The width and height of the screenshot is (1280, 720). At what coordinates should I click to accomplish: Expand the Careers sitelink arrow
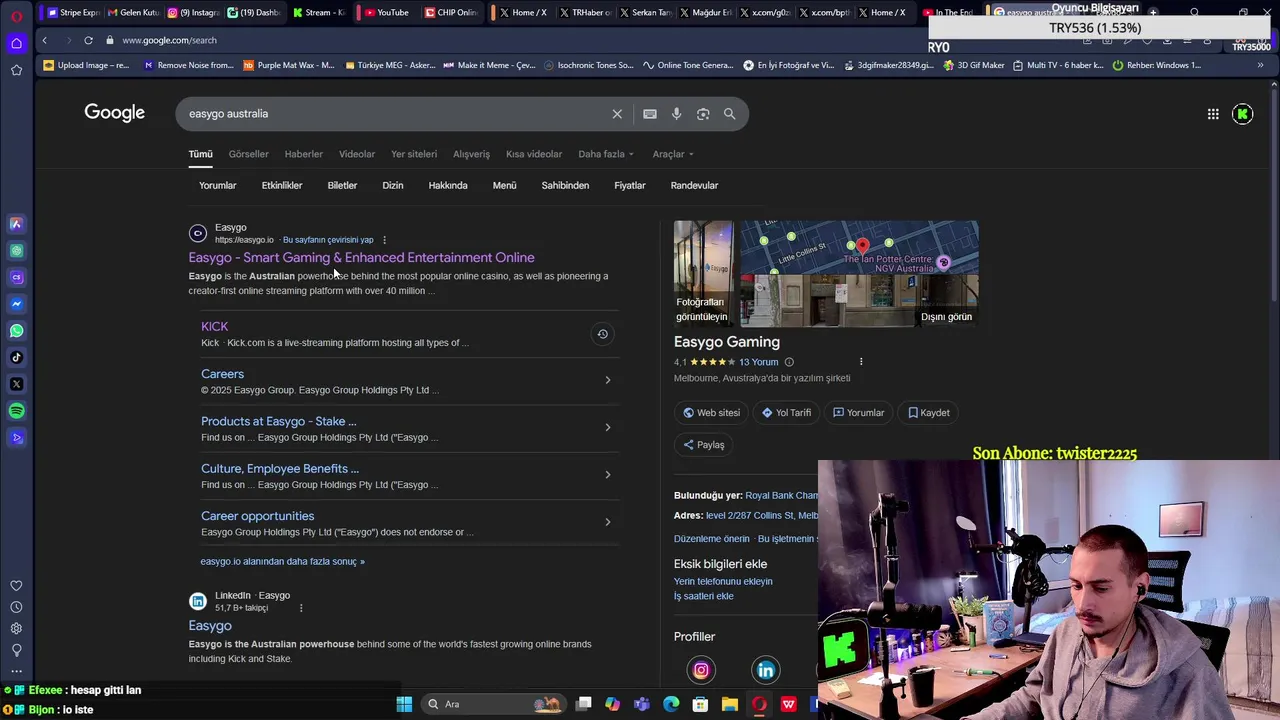pyautogui.click(x=608, y=380)
